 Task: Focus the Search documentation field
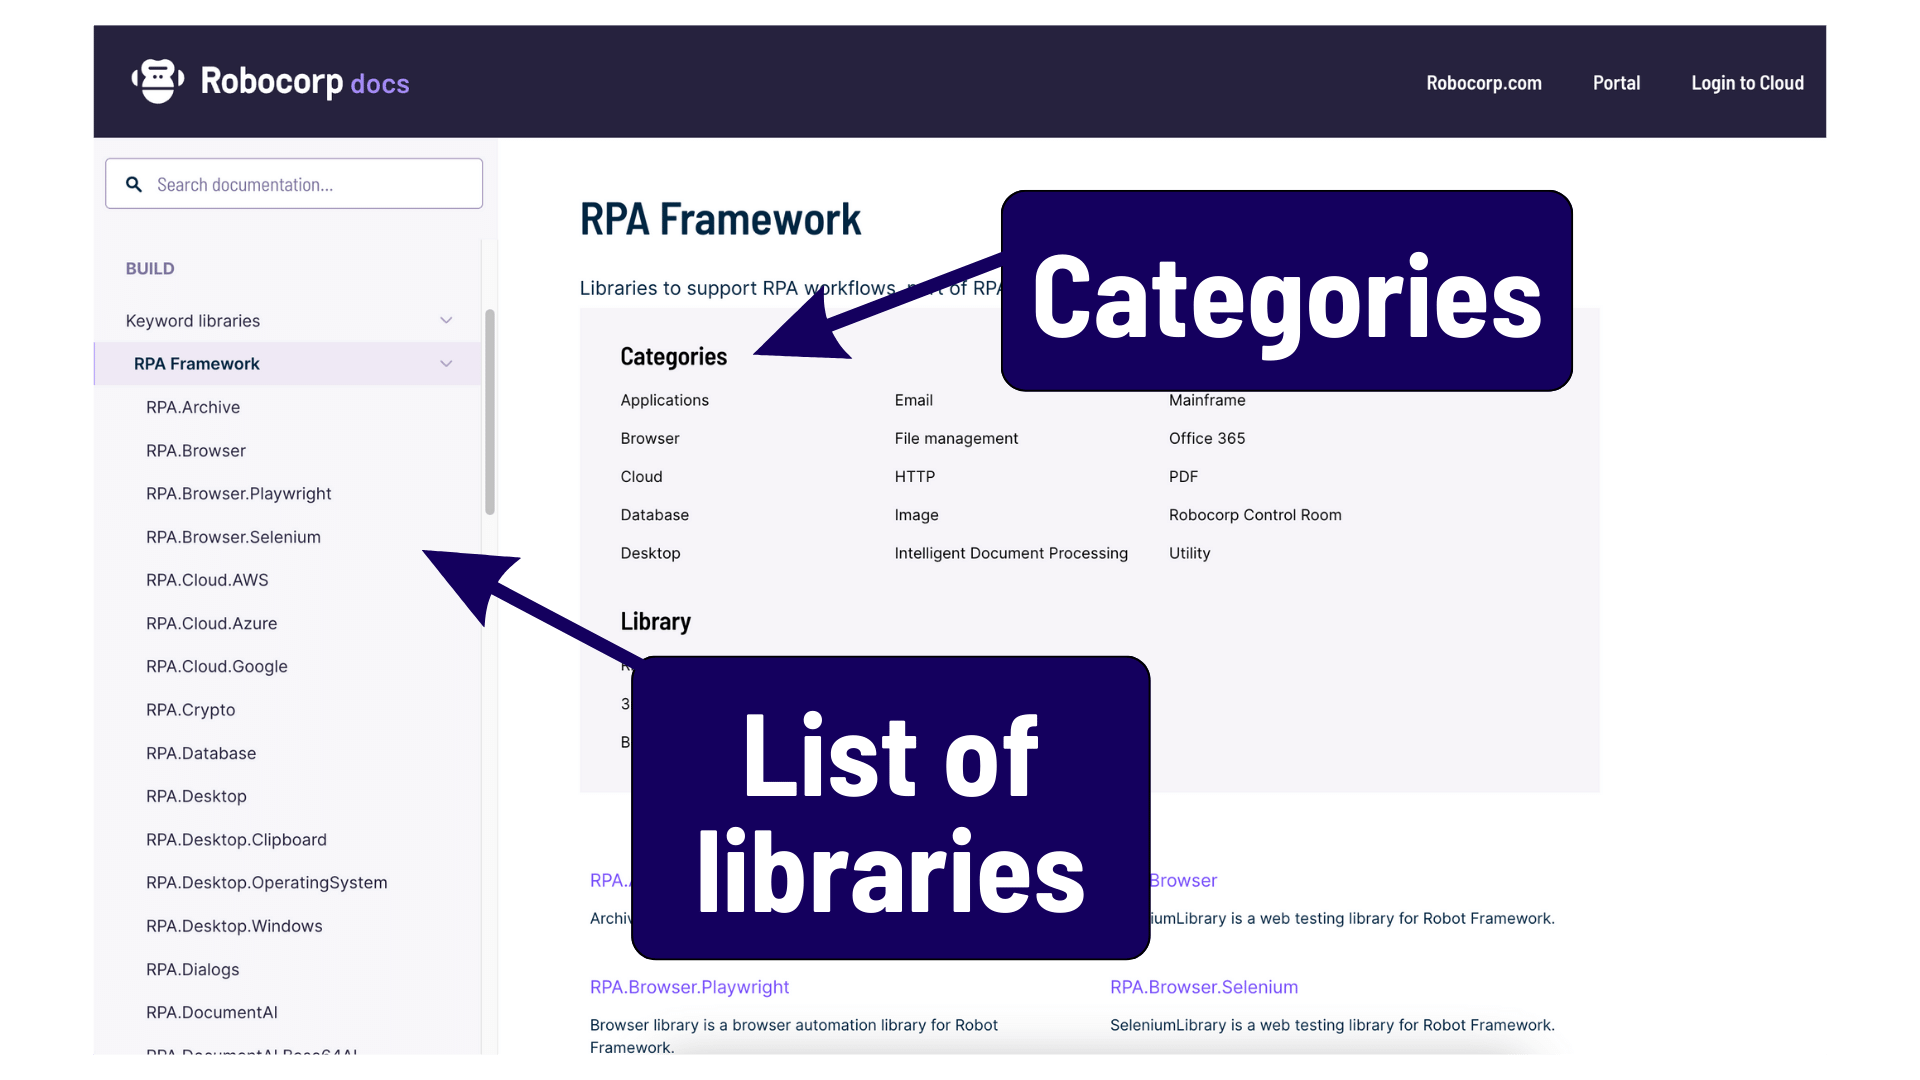coord(294,184)
